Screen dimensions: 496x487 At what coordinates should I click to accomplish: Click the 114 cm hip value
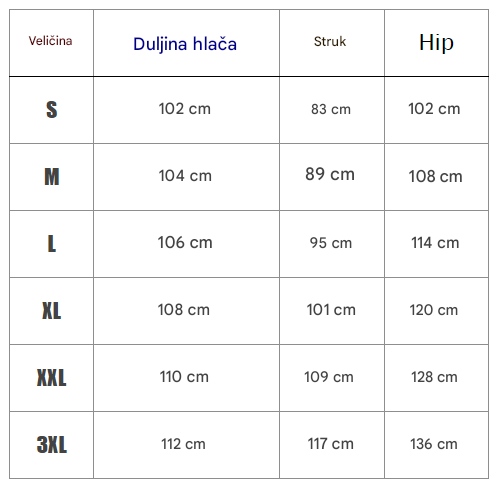[x=435, y=243]
